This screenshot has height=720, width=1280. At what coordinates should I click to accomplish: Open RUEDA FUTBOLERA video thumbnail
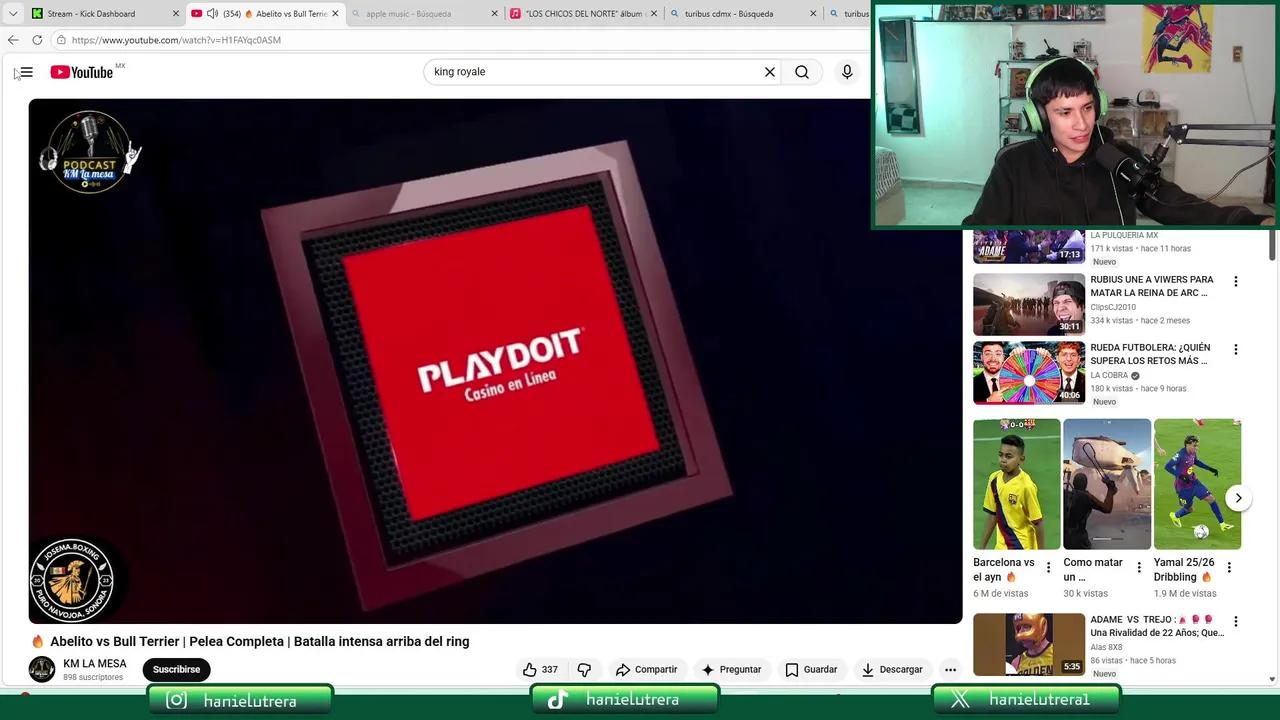(1029, 373)
